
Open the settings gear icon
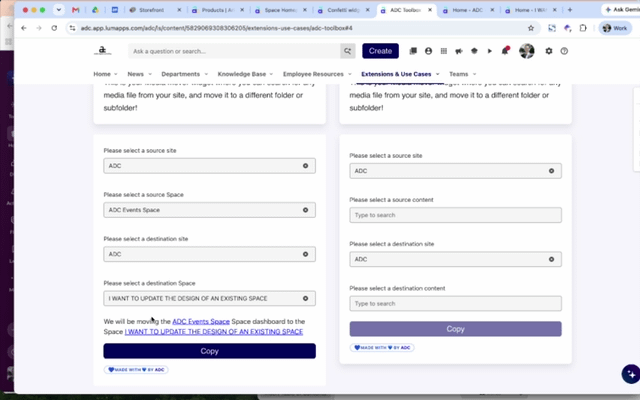pyautogui.click(x=549, y=51)
